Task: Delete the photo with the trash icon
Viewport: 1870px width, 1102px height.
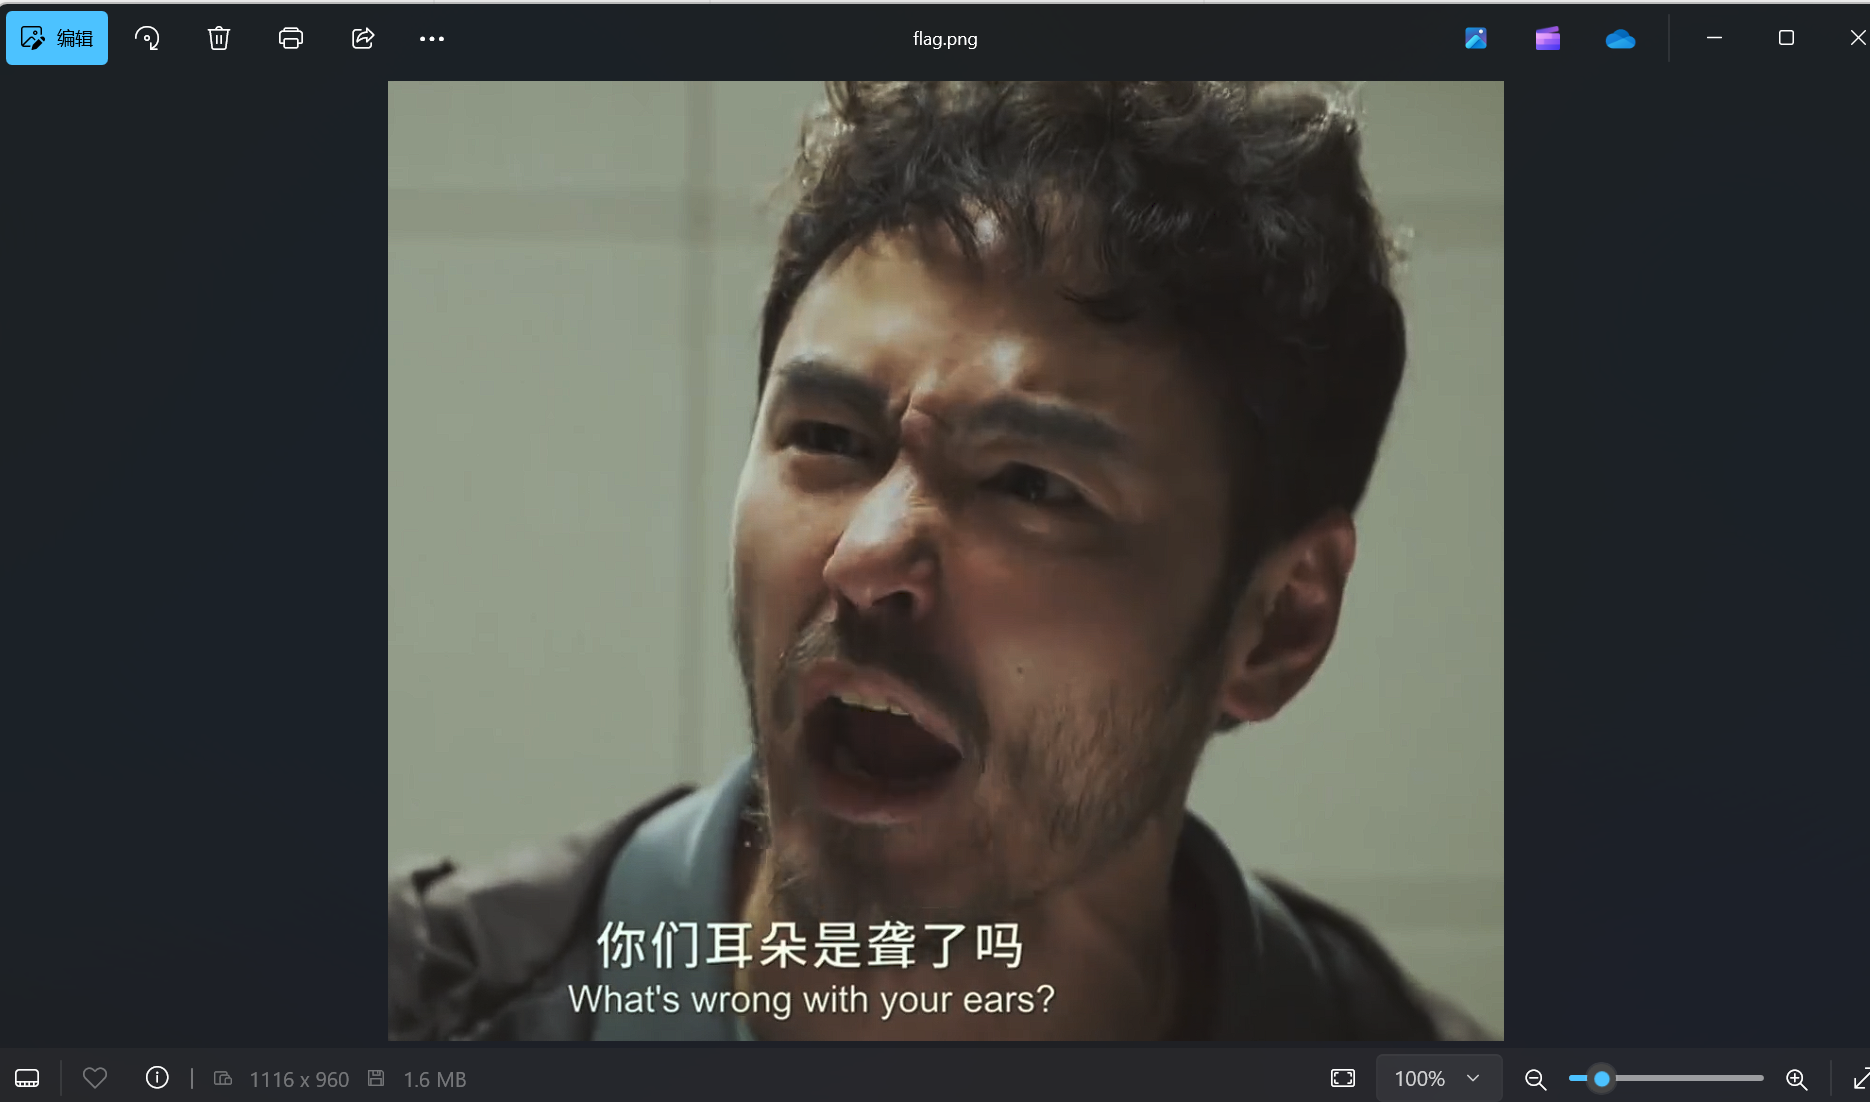Action: pos(219,38)
